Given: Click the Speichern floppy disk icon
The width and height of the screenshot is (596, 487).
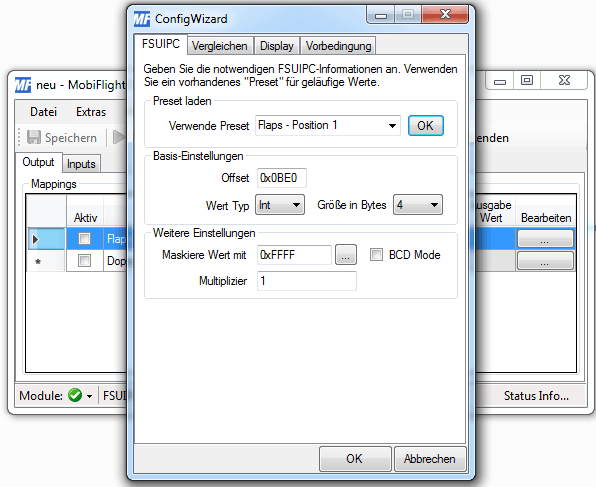Looking at the screenshot, I should coord(34,137).
